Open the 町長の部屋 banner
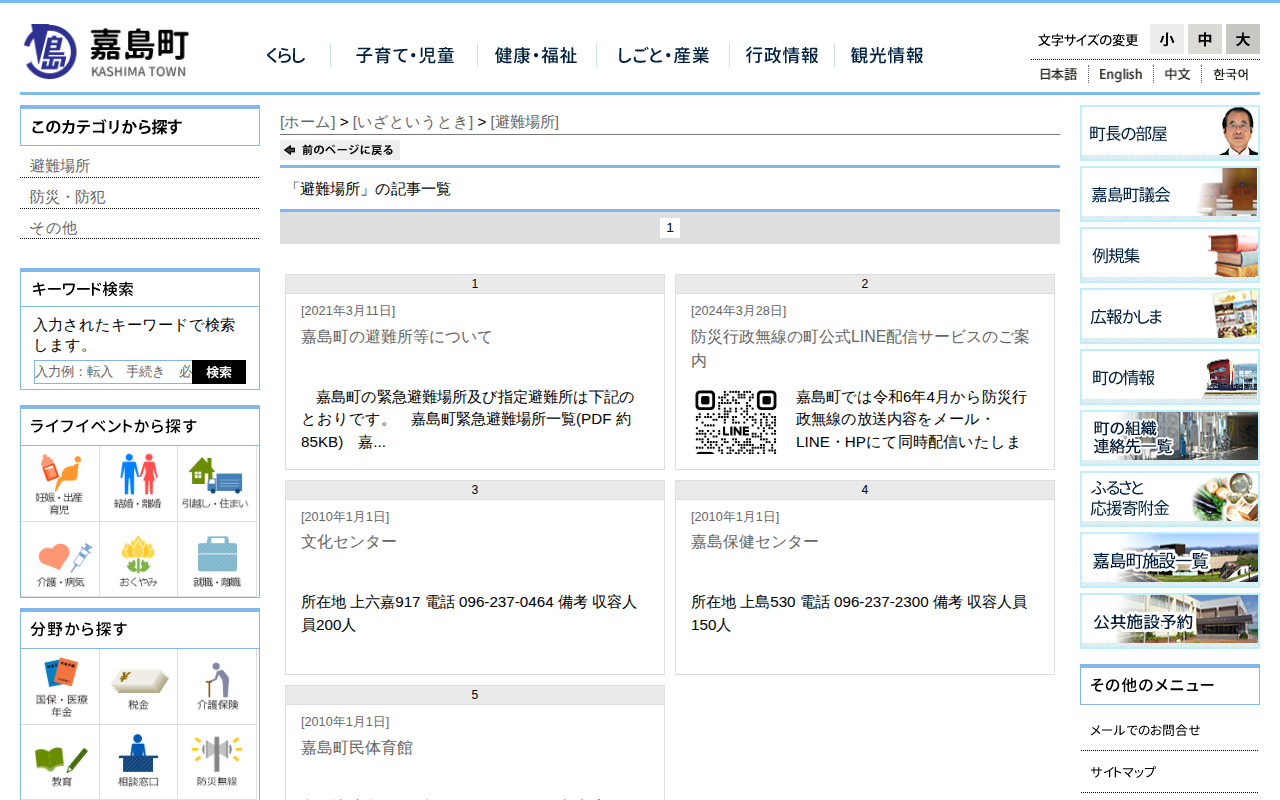 (x=1169, y=133)
